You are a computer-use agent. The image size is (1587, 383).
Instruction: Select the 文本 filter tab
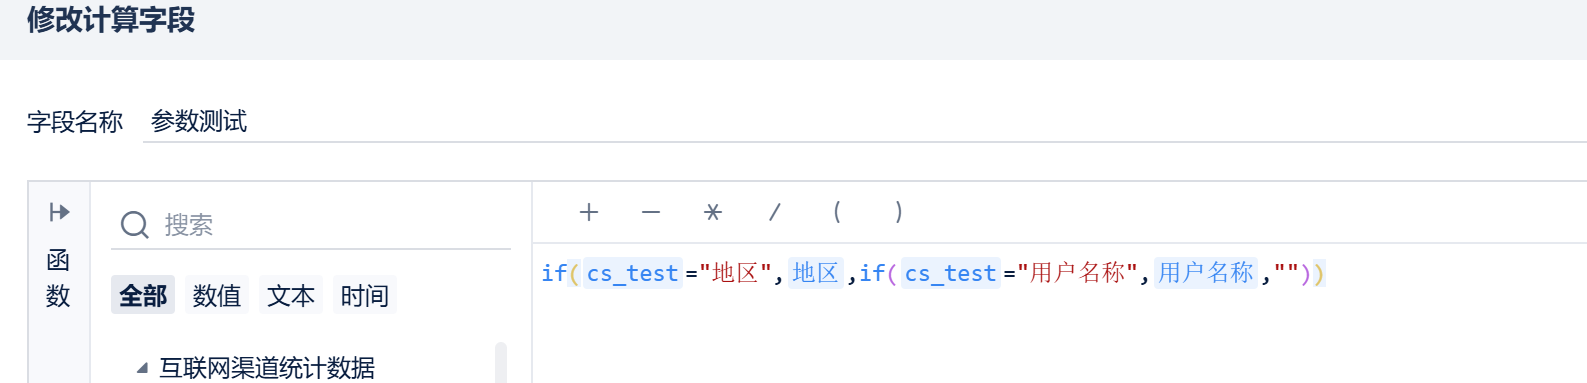tap(291, 295)
